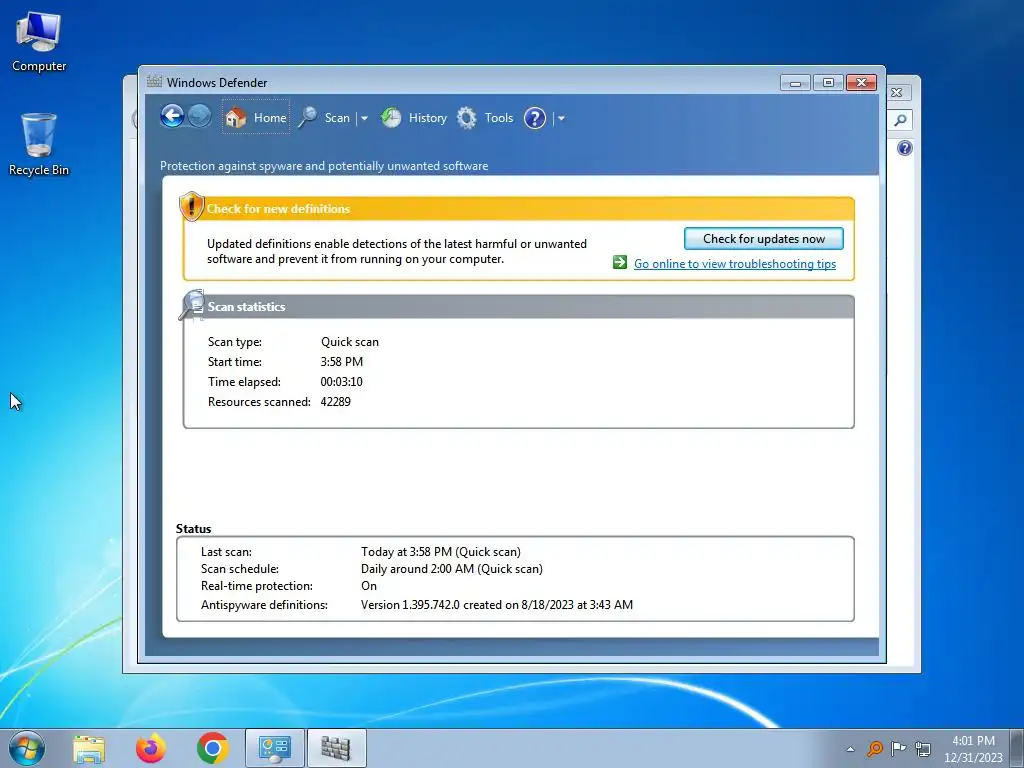
Task: Click the green arrow beside troubleshooting link
Action: (620, 263)
